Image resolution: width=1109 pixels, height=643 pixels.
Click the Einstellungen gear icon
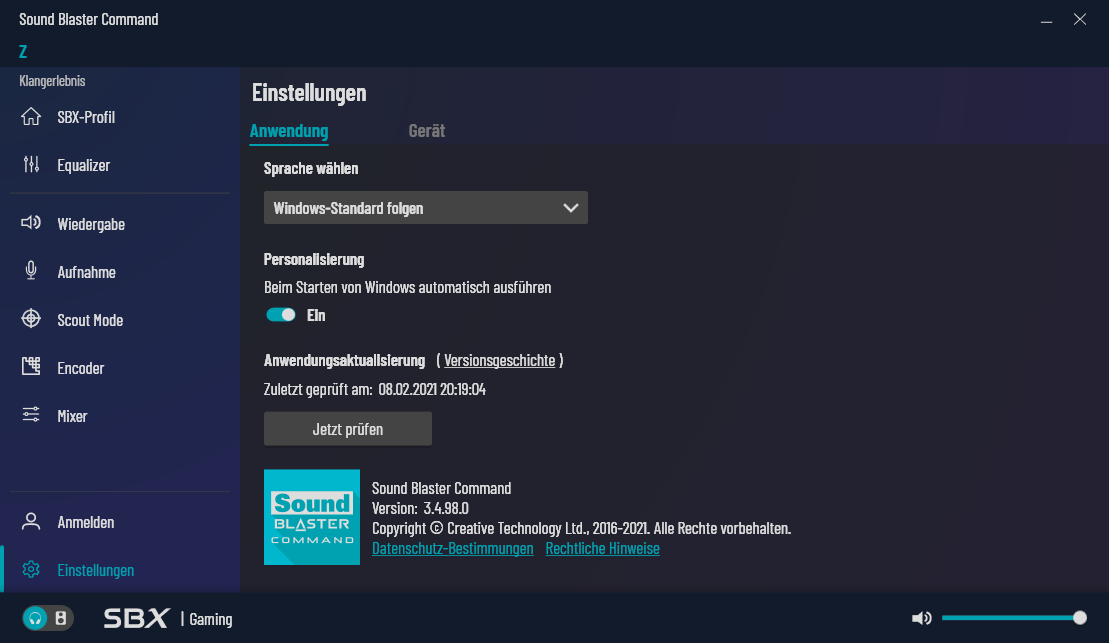[x=31, y=569]
